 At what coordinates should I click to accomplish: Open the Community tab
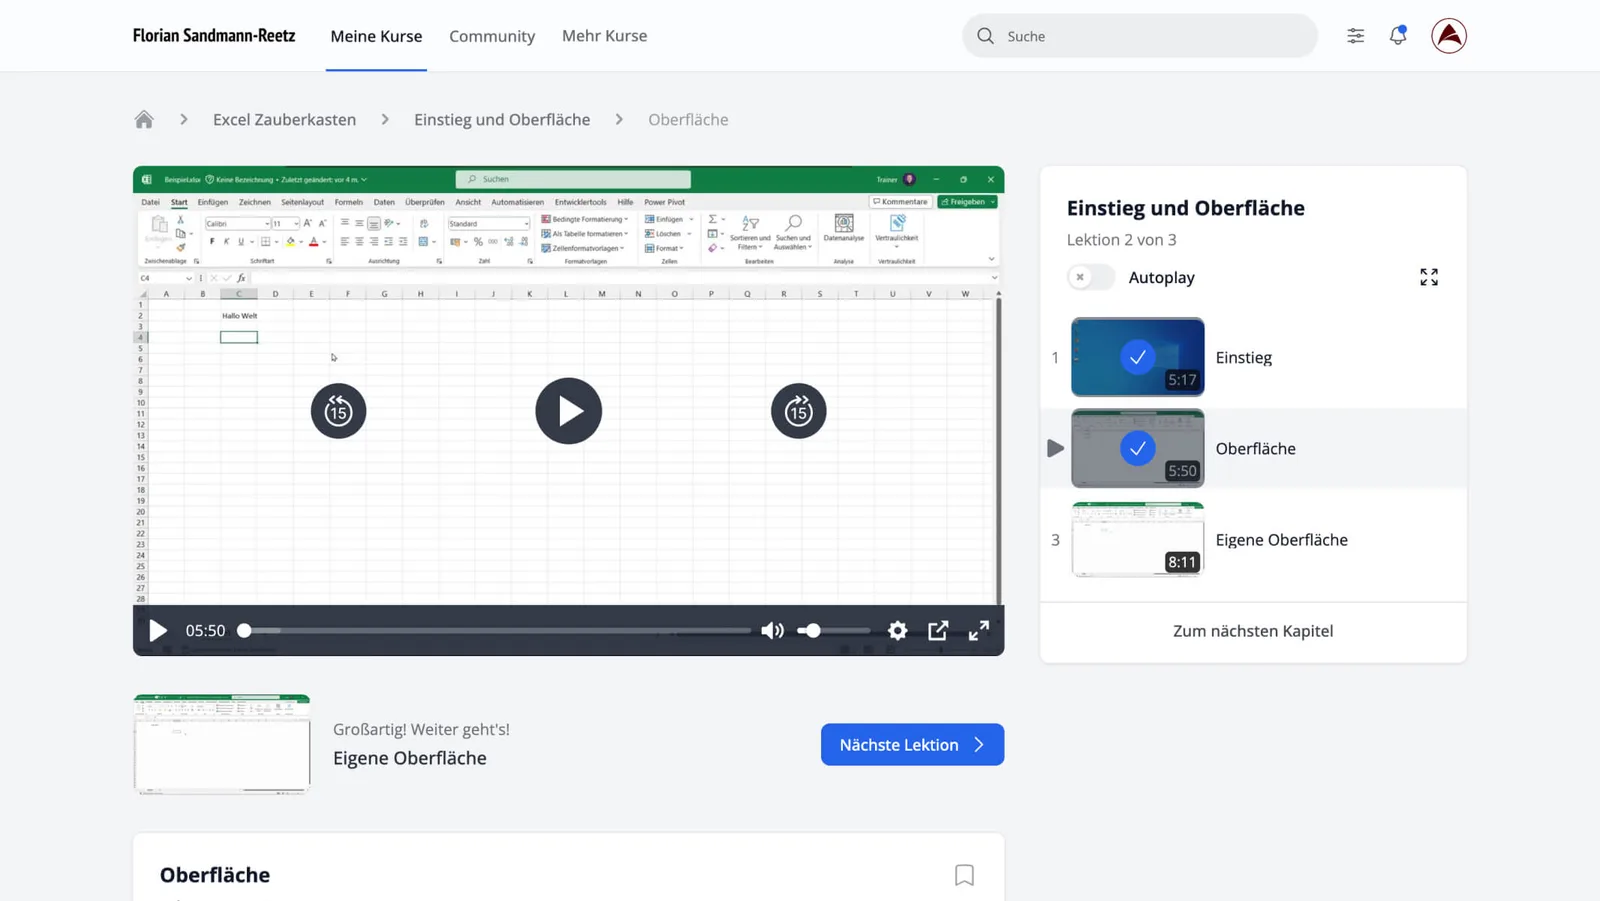coord(492,36)
